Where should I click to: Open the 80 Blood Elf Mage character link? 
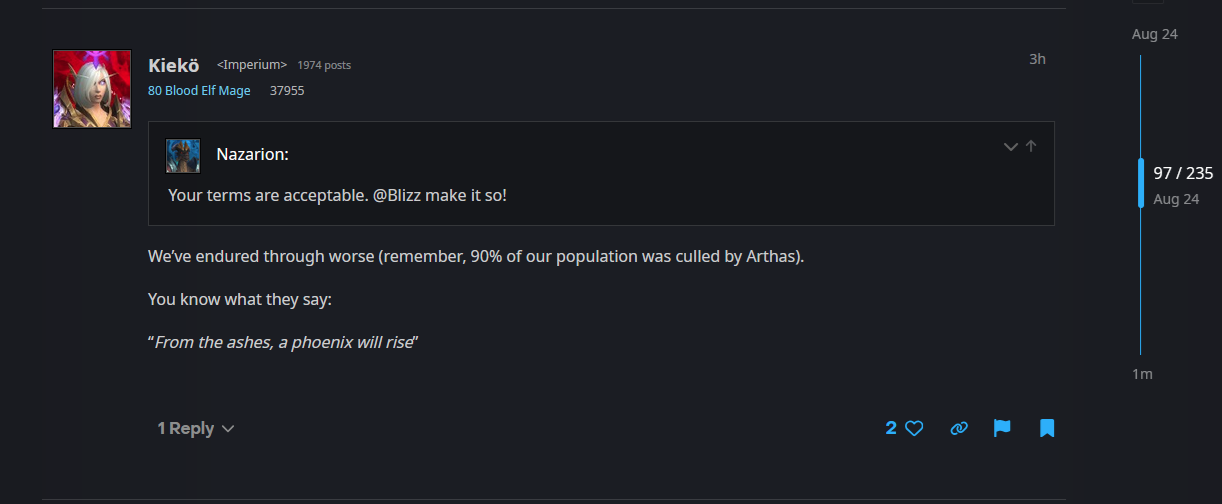(x=199, y=91)
